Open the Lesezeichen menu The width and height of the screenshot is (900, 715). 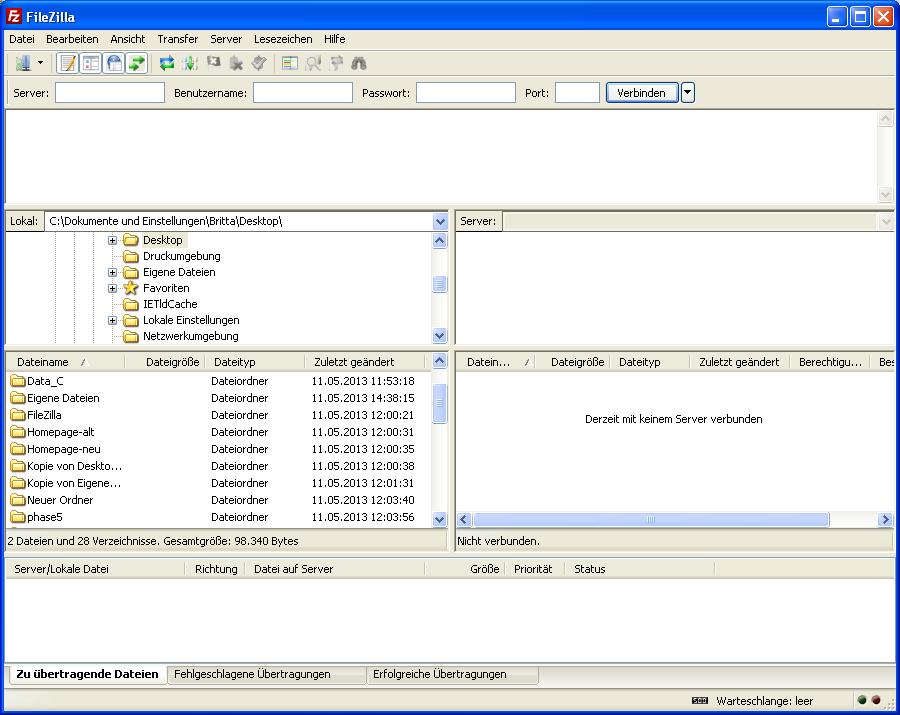(283, 39)
